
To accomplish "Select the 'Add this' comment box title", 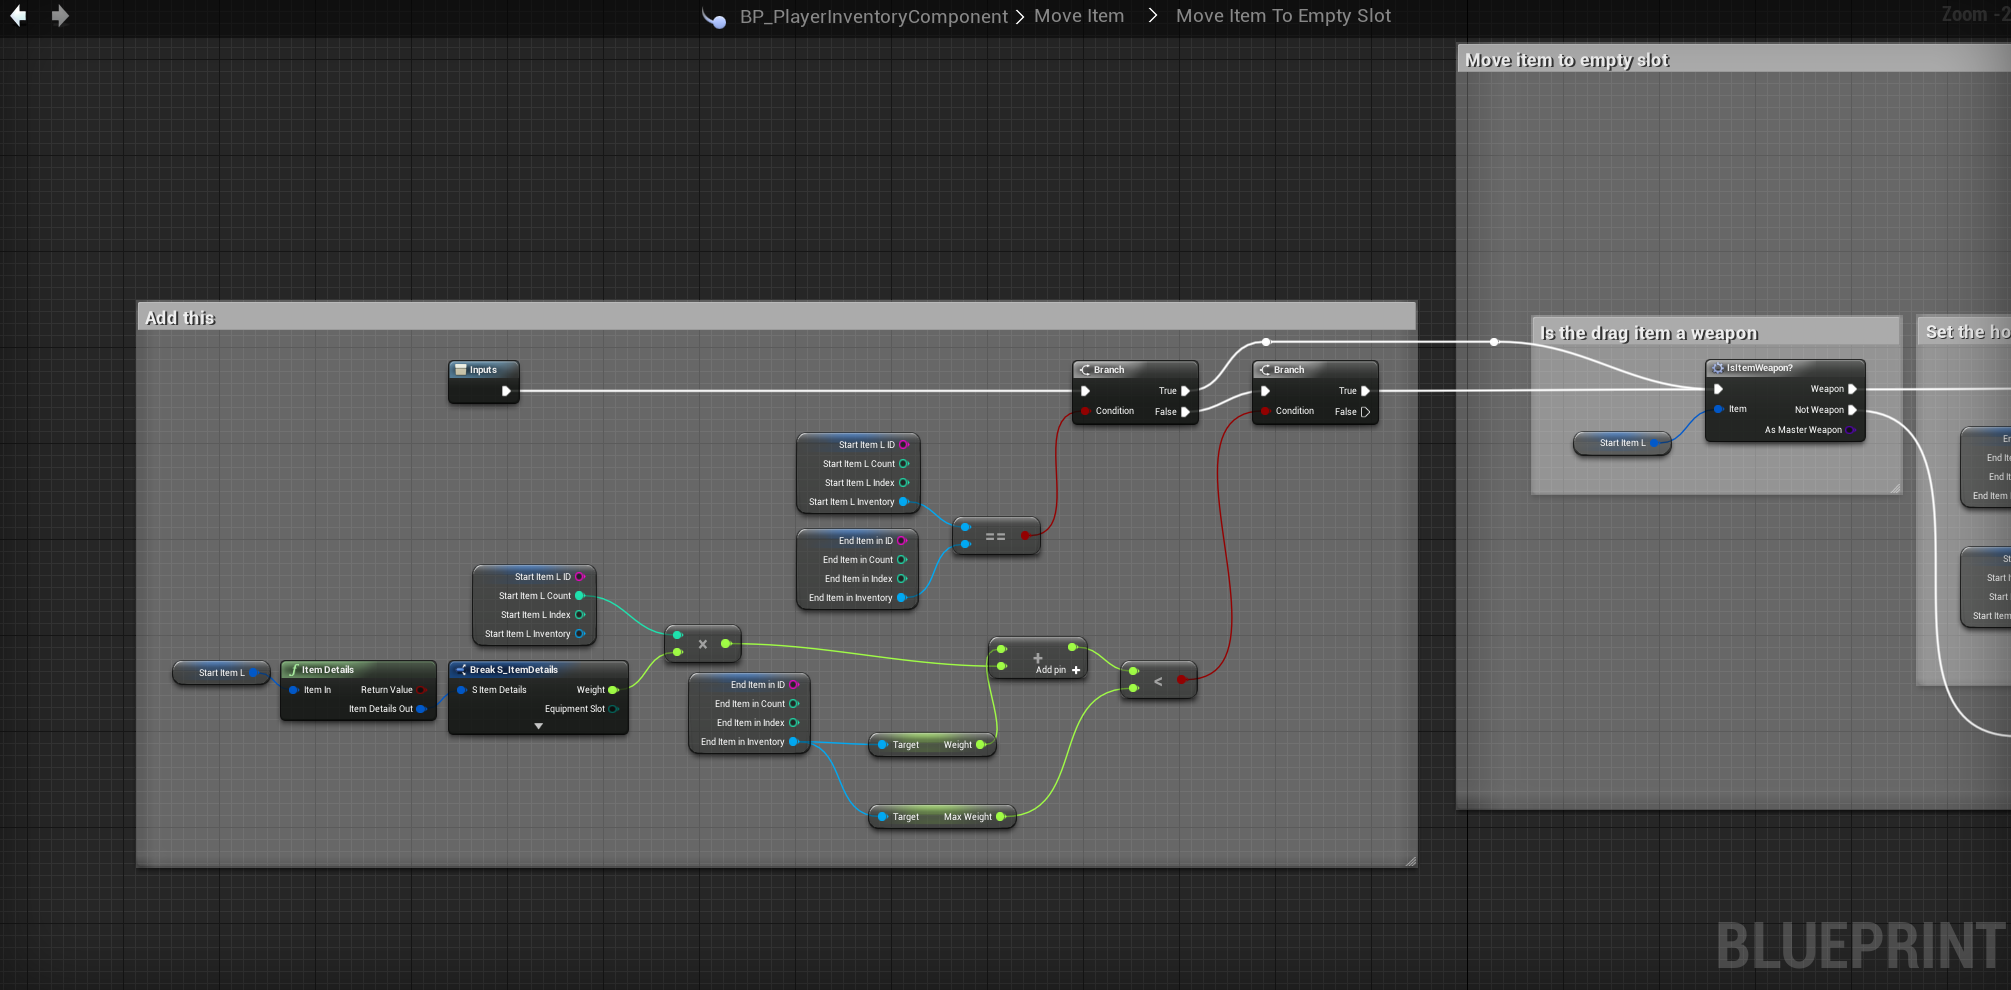I will (x=181, y=318).
